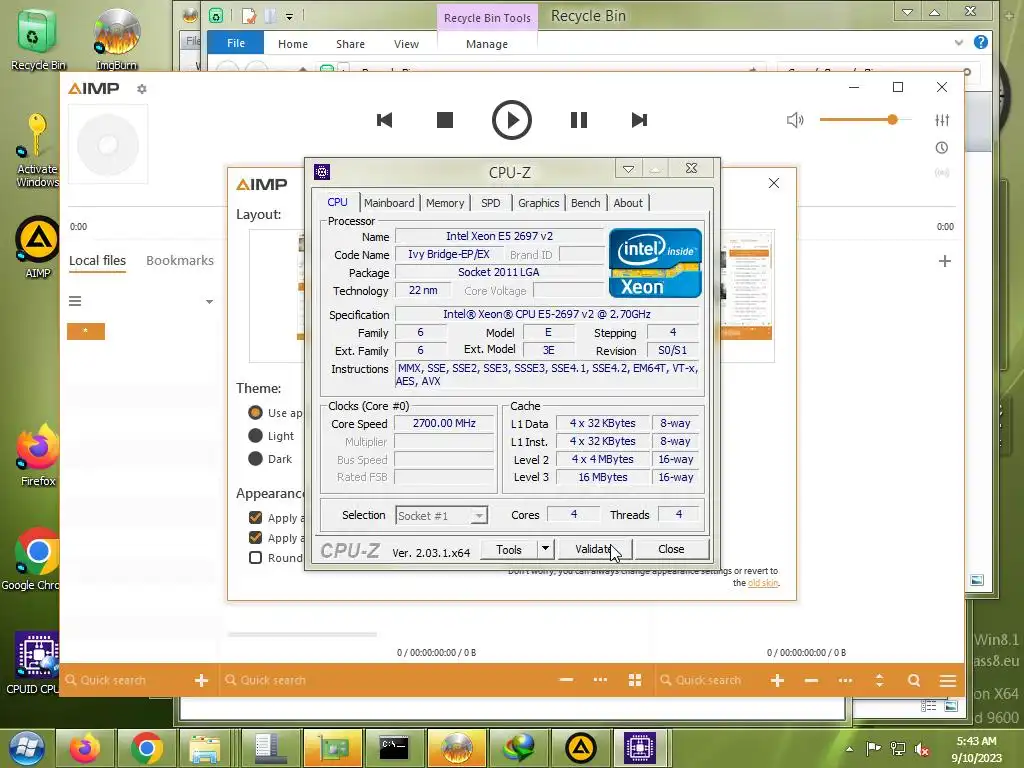Open Chrome from the taskbar
Screen dimensions: 1024x768
pyautogui.click(x=146, y=748)
